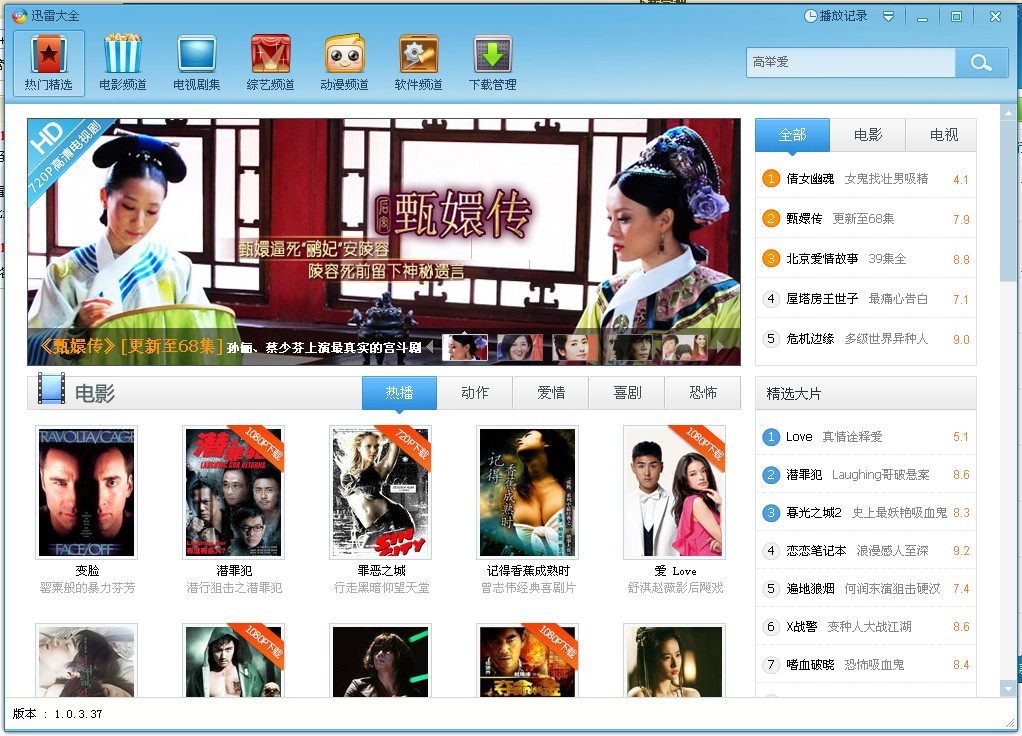Click banner carousel next arrow
The image size is (1022, 736).
(x=720, y=347)
